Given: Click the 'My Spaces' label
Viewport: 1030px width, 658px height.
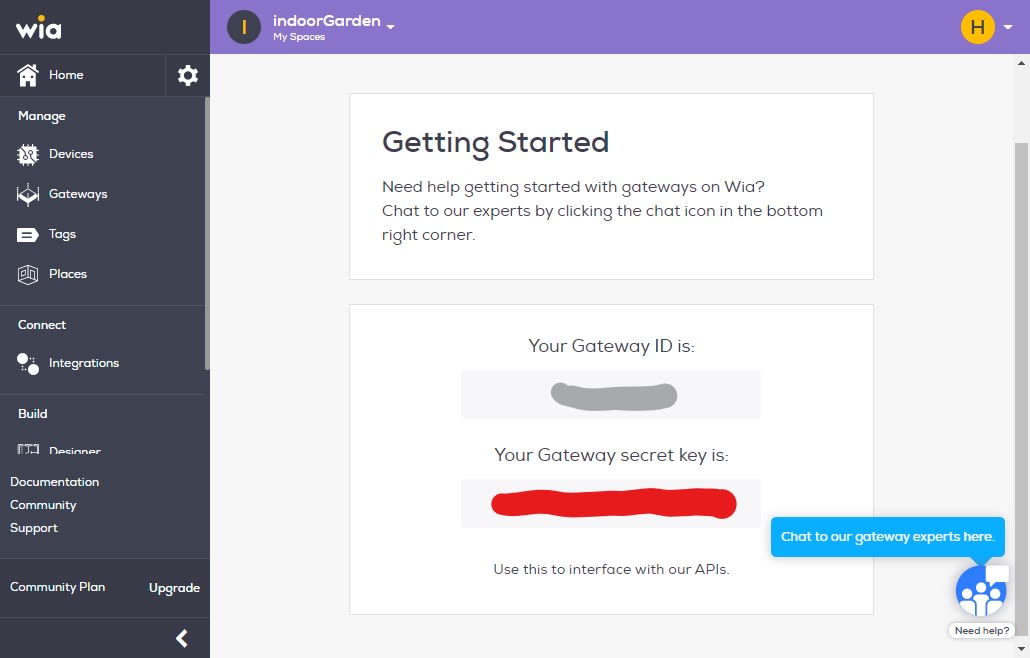Looking at the screenshot, I should tap(299, 37).
